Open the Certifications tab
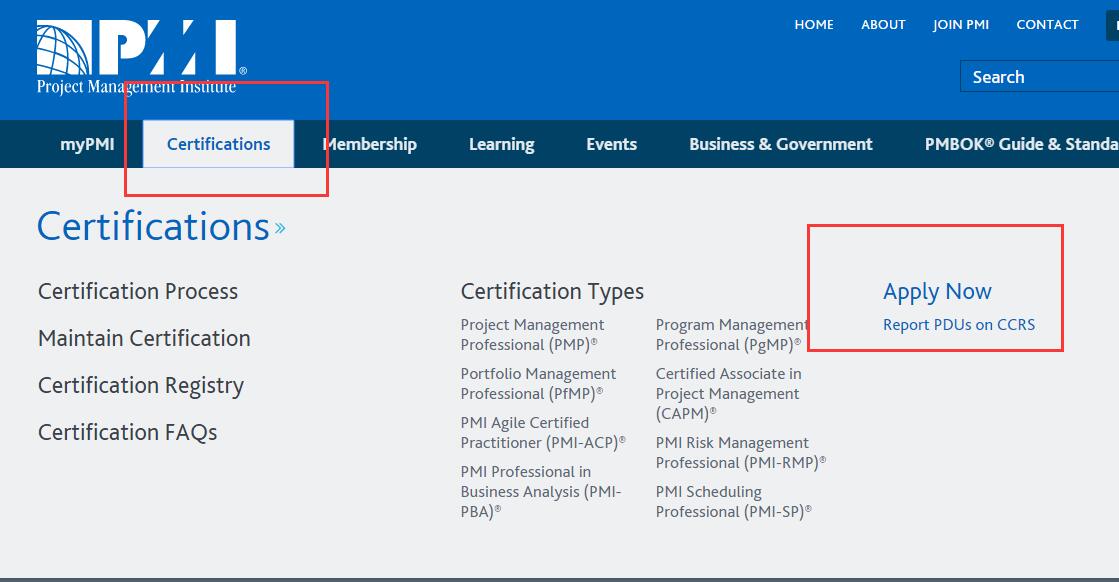 pyautogui.click(x=218, y=144)
